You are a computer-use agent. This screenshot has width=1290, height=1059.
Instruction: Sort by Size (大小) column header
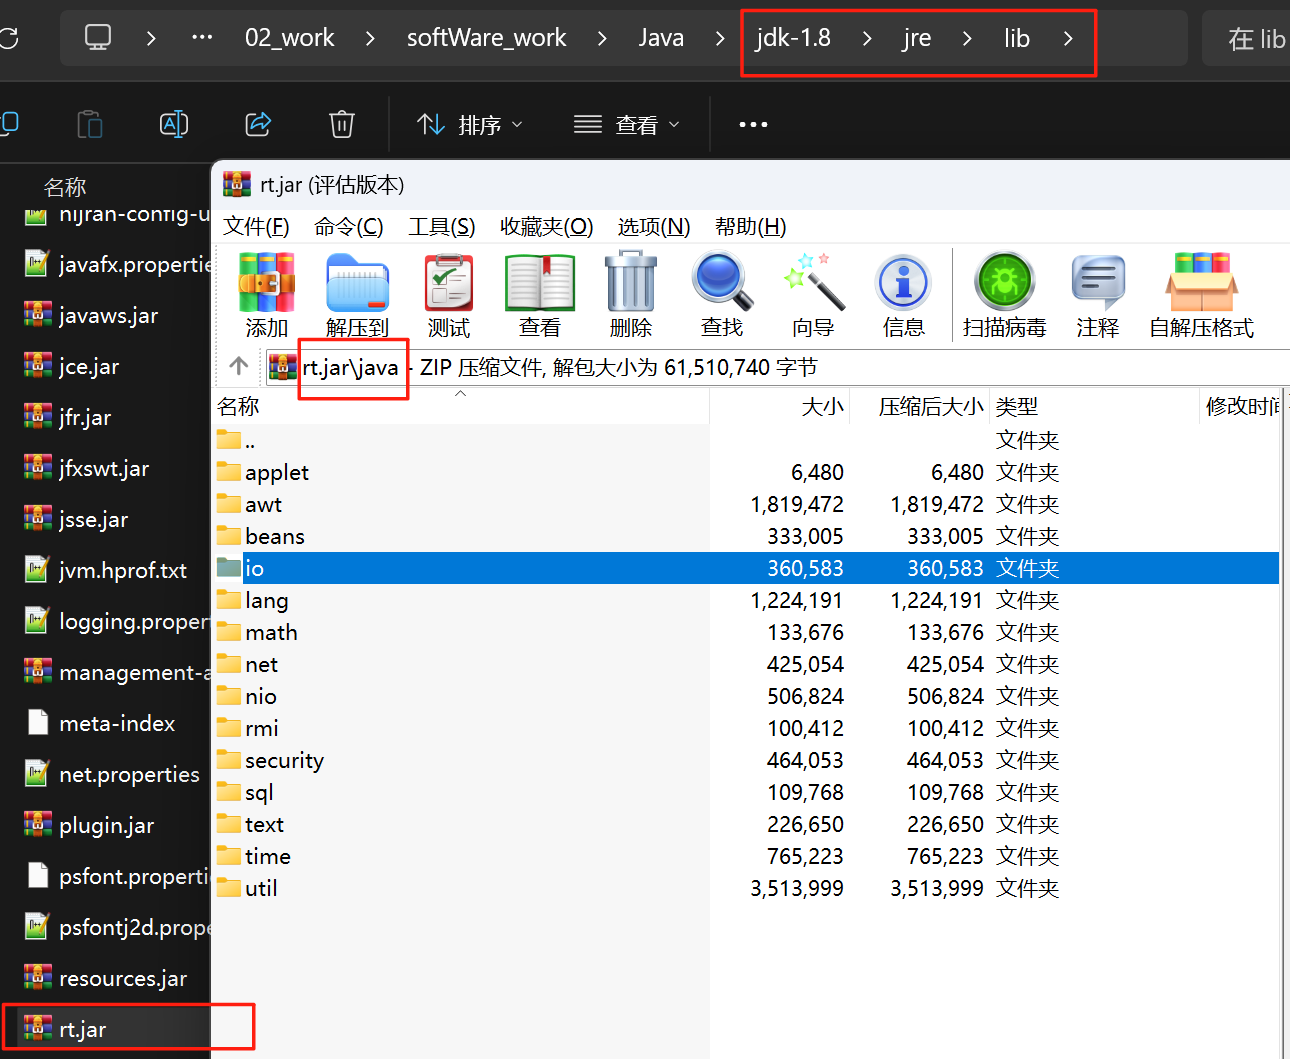point(780,406)
